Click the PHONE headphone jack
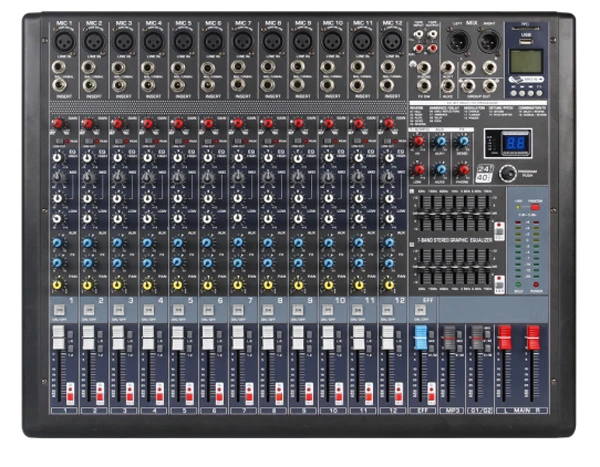Screen dimensions: 600x467 424,69
